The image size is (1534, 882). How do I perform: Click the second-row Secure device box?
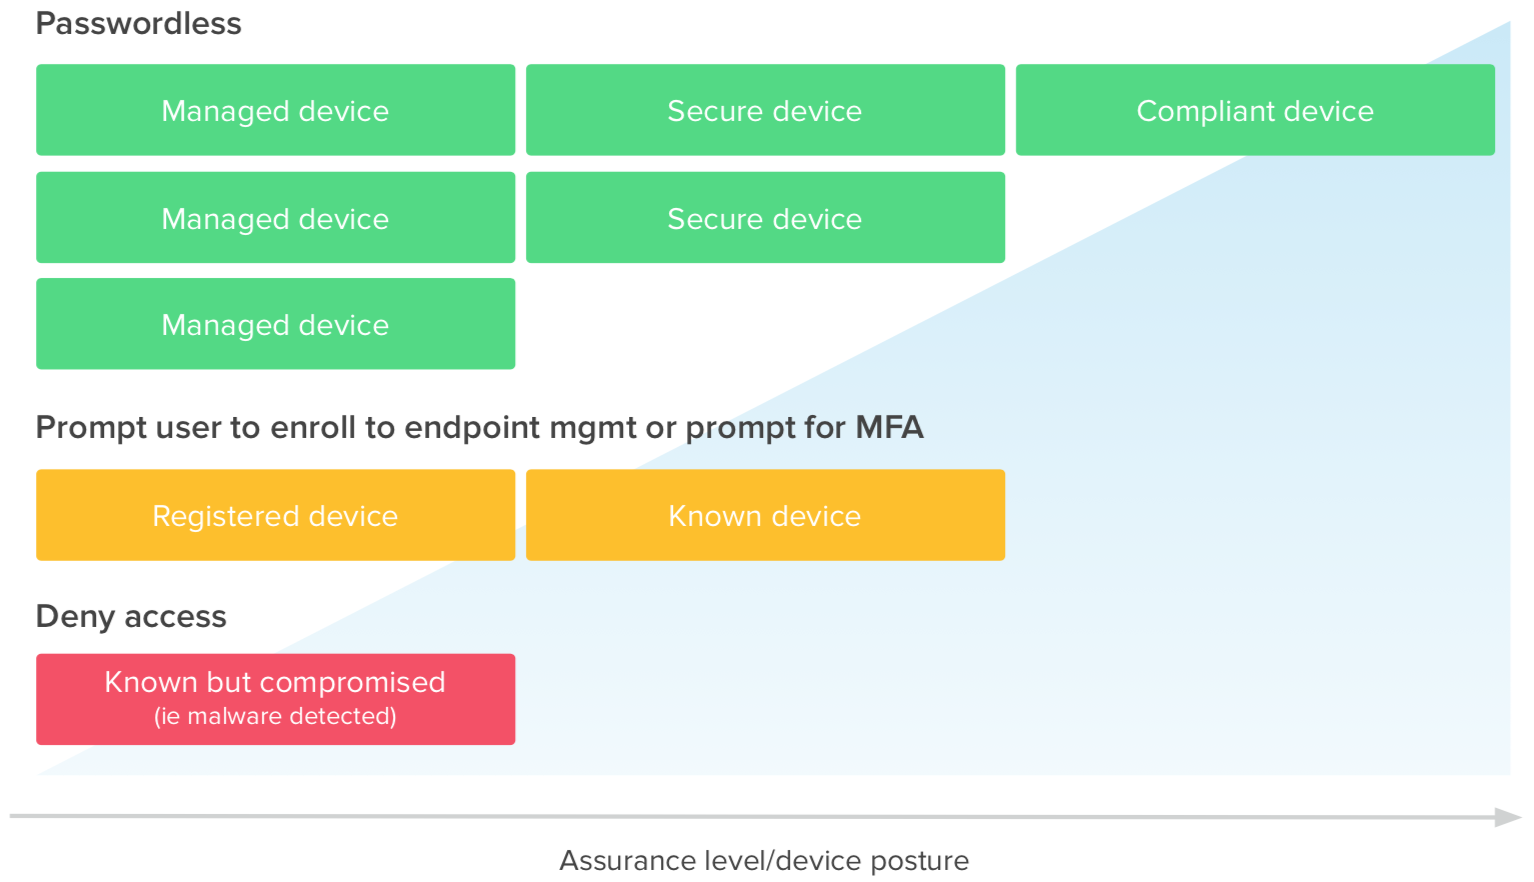click(765, 218)
